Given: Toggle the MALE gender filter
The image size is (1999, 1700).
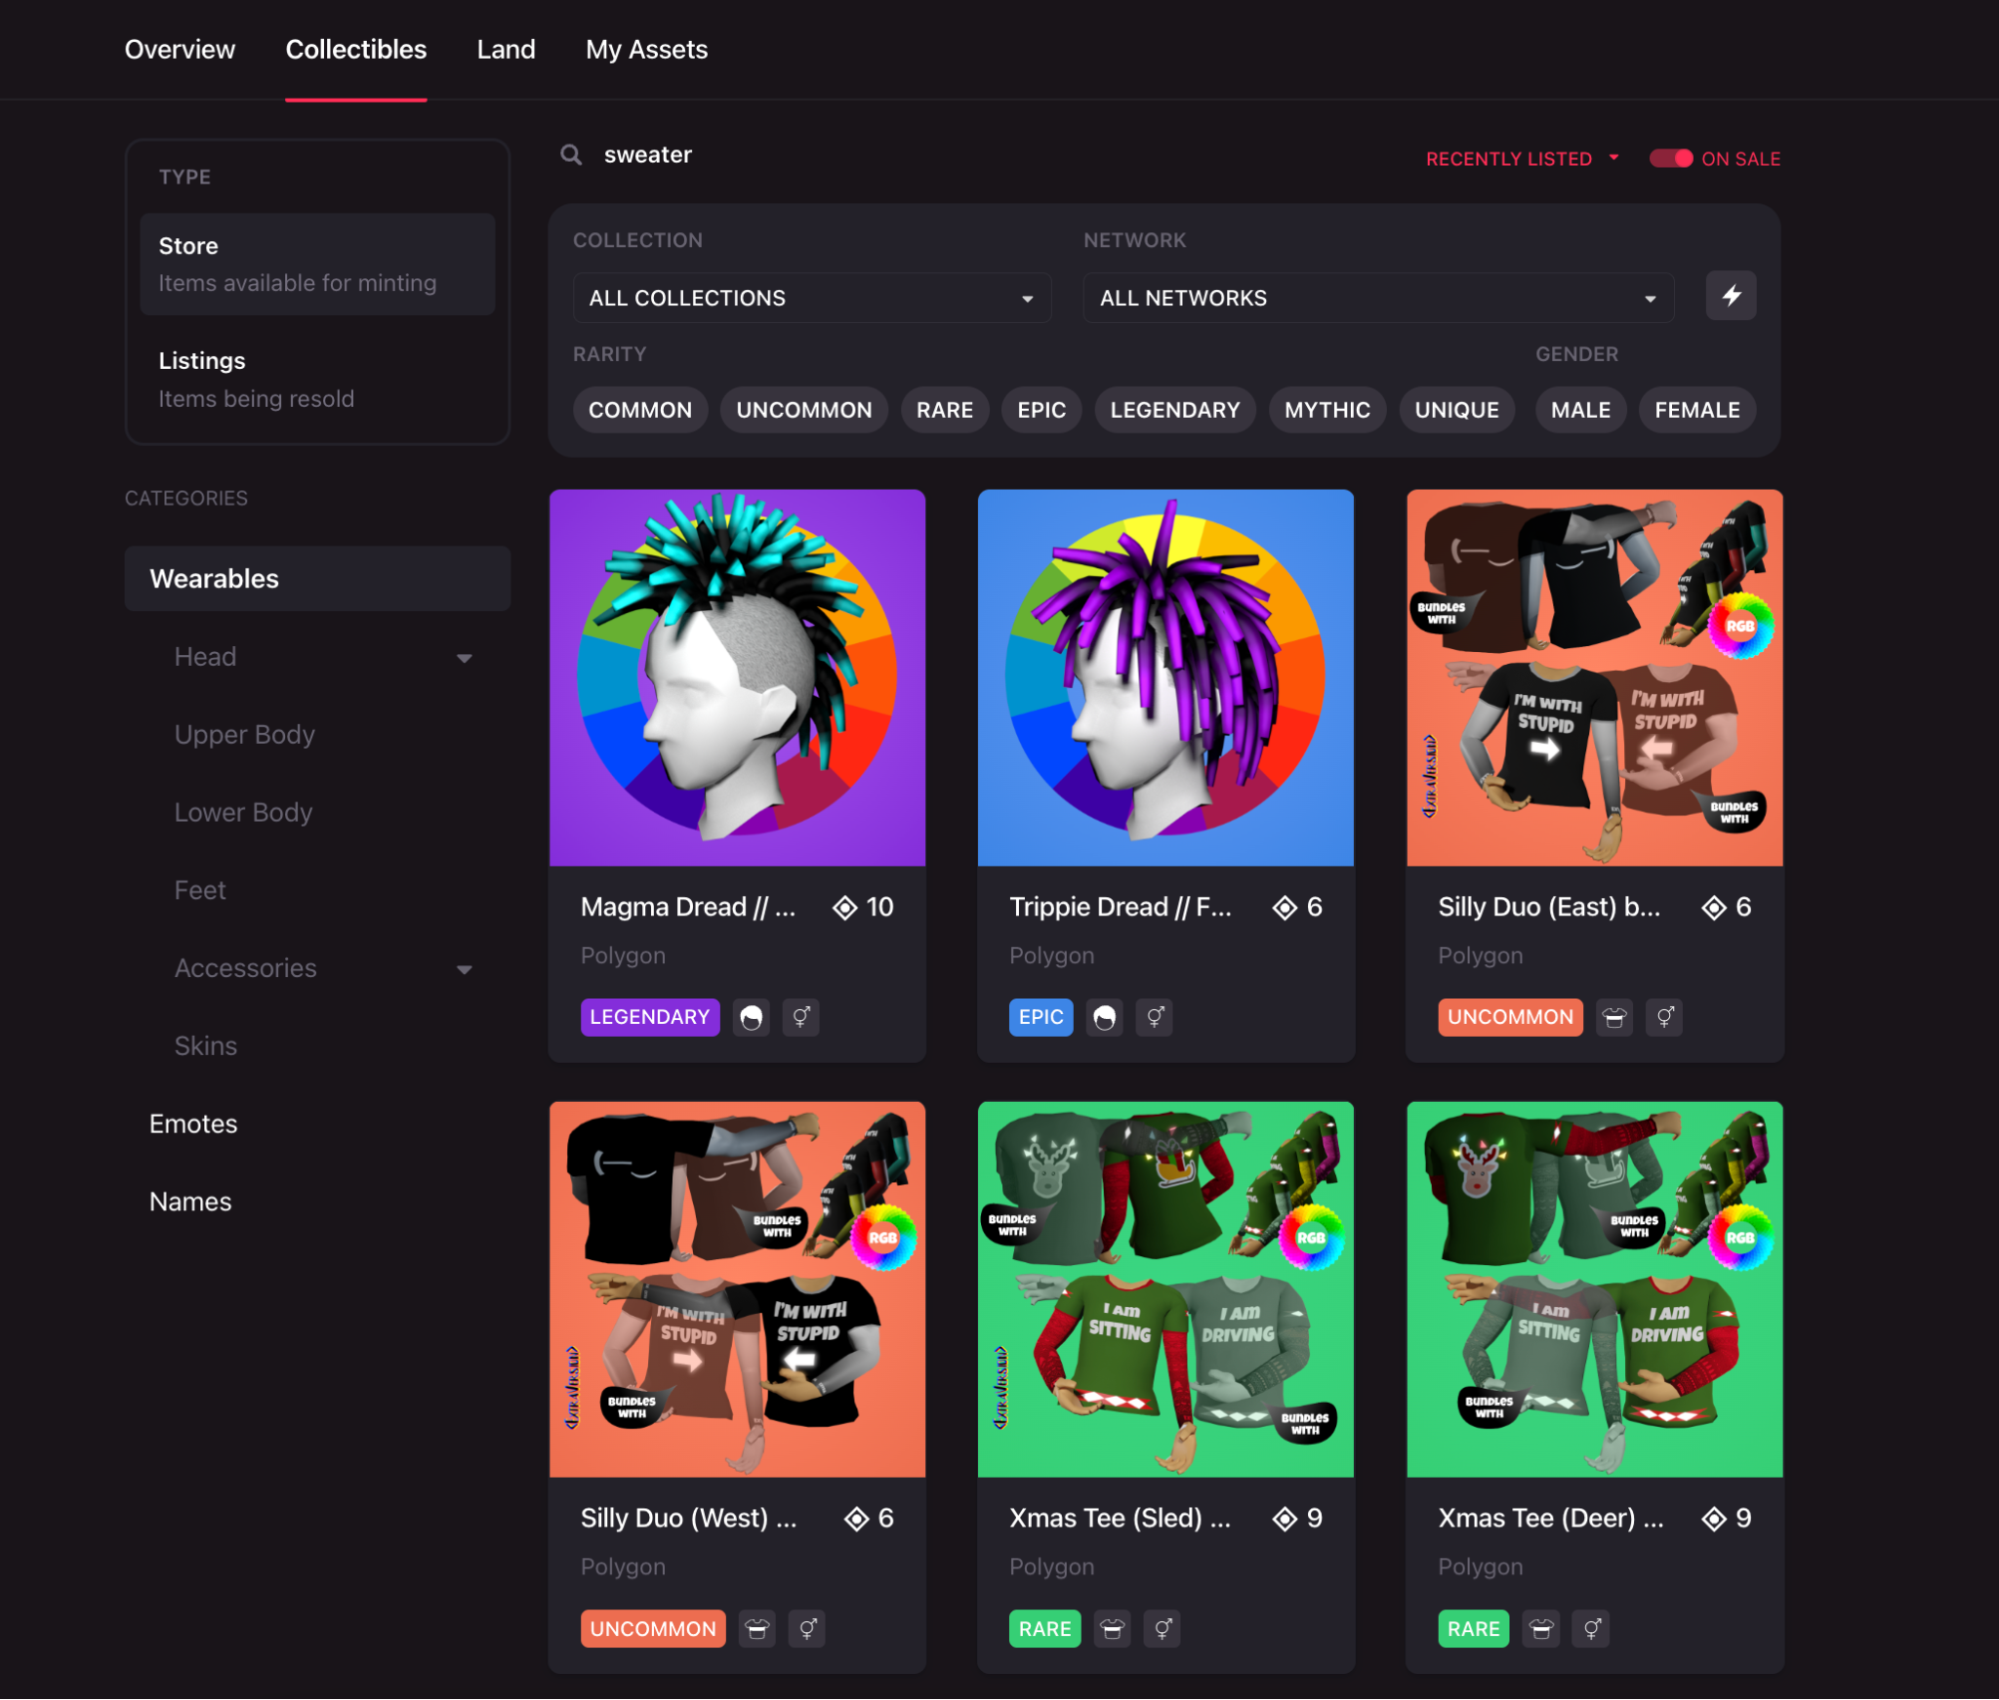Looking at the screenshot, I should (x=1580, y=410).
